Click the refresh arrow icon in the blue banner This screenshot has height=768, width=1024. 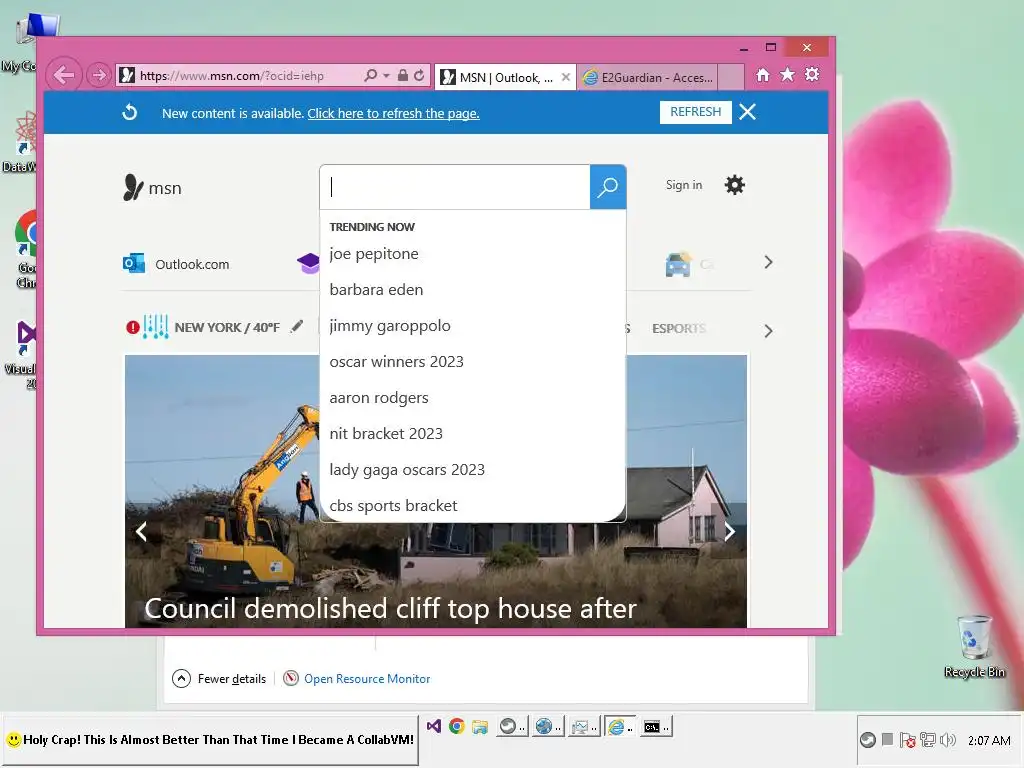[130, 112]
